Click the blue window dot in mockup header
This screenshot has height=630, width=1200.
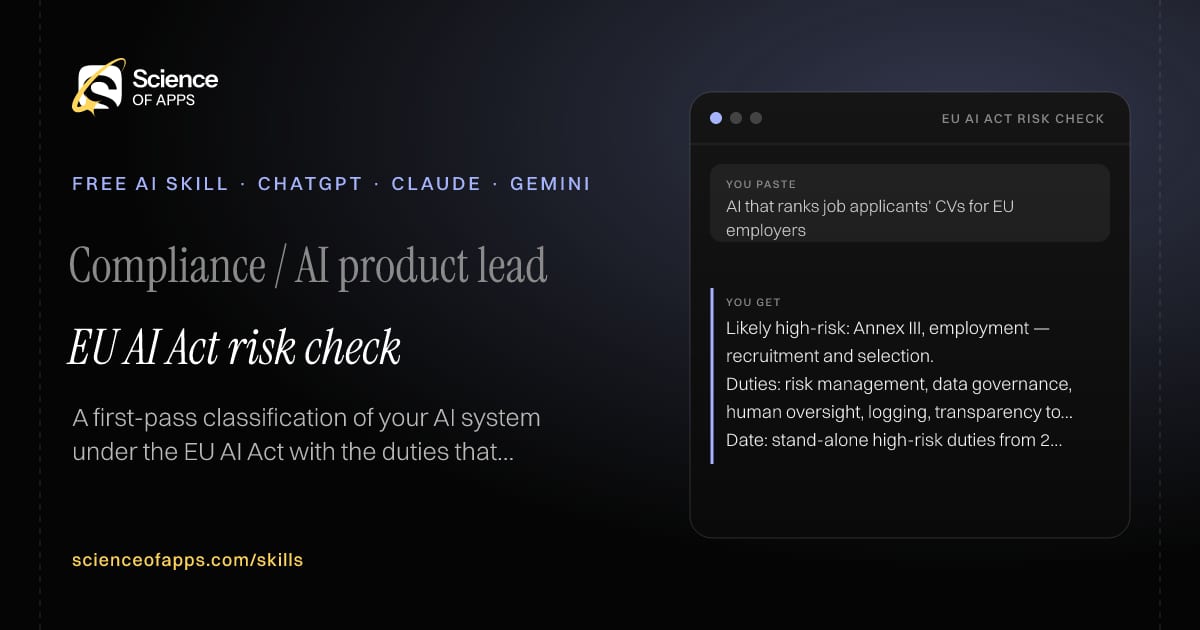[x=716, y=118]
